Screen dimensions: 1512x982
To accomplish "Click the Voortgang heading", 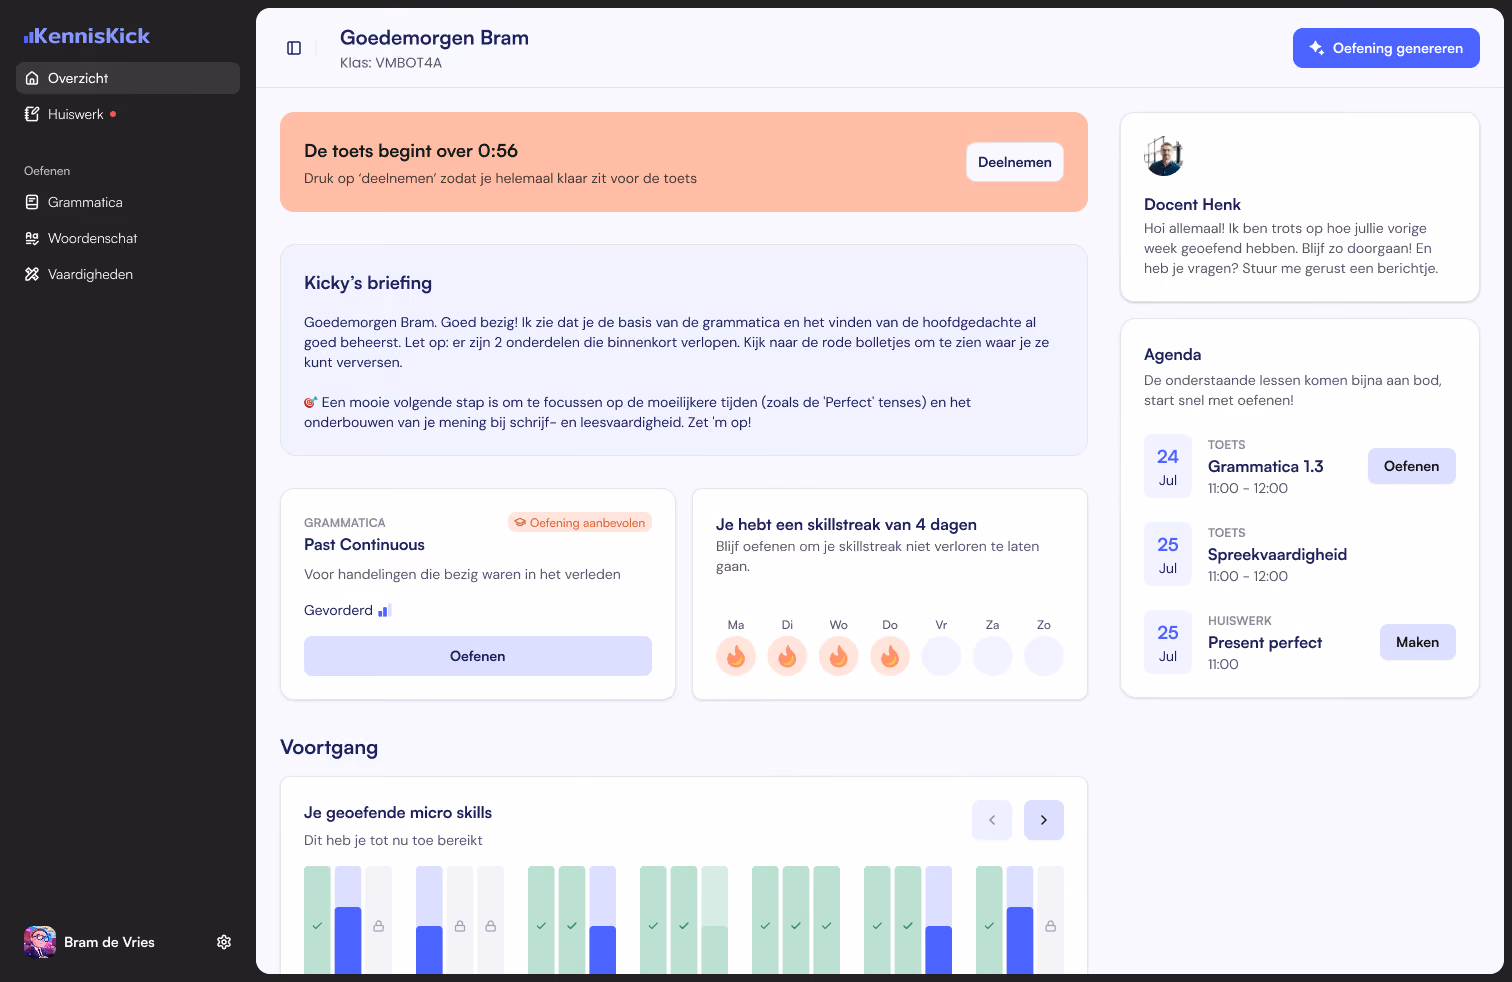I will point(329,748).
